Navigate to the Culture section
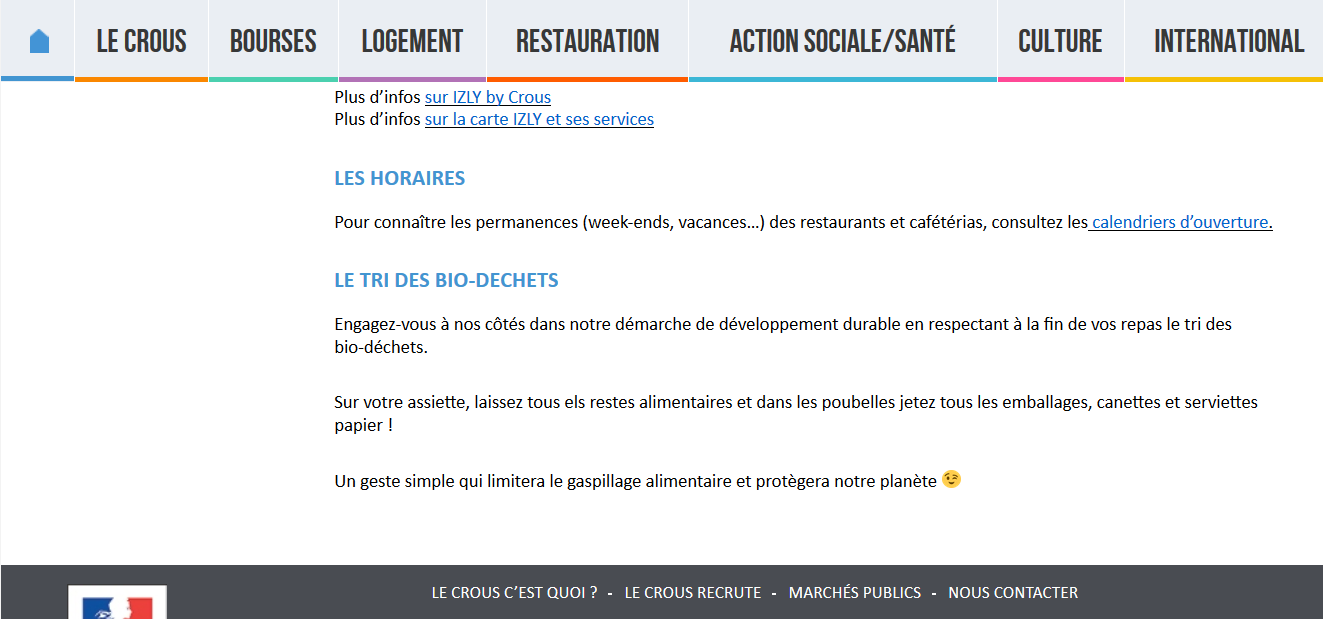 tap(1060, 41)
